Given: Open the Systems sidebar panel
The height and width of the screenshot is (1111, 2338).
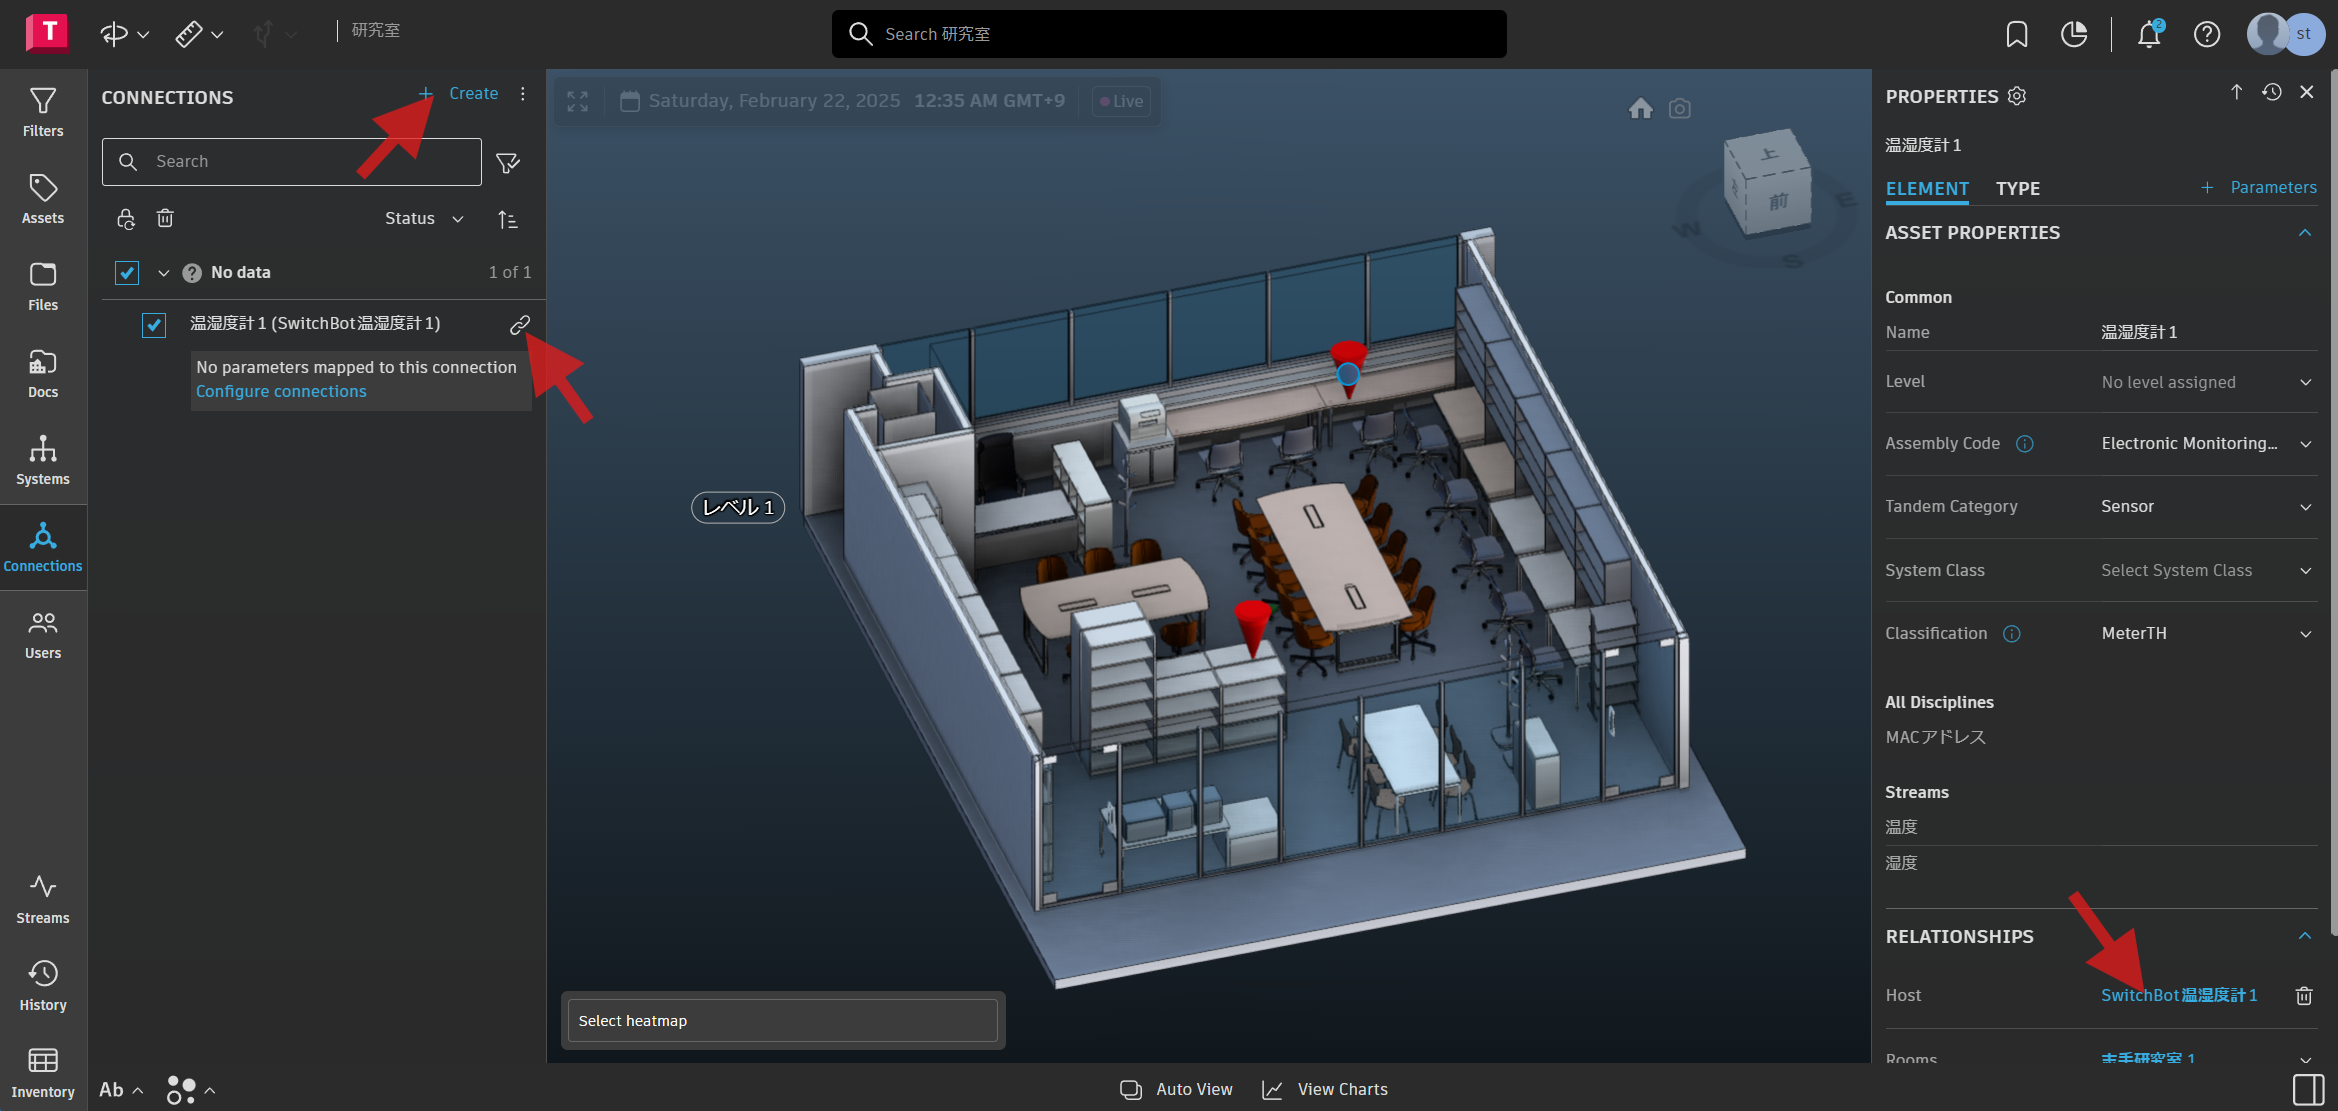Looking at the screenshot, I should [43, 460].
